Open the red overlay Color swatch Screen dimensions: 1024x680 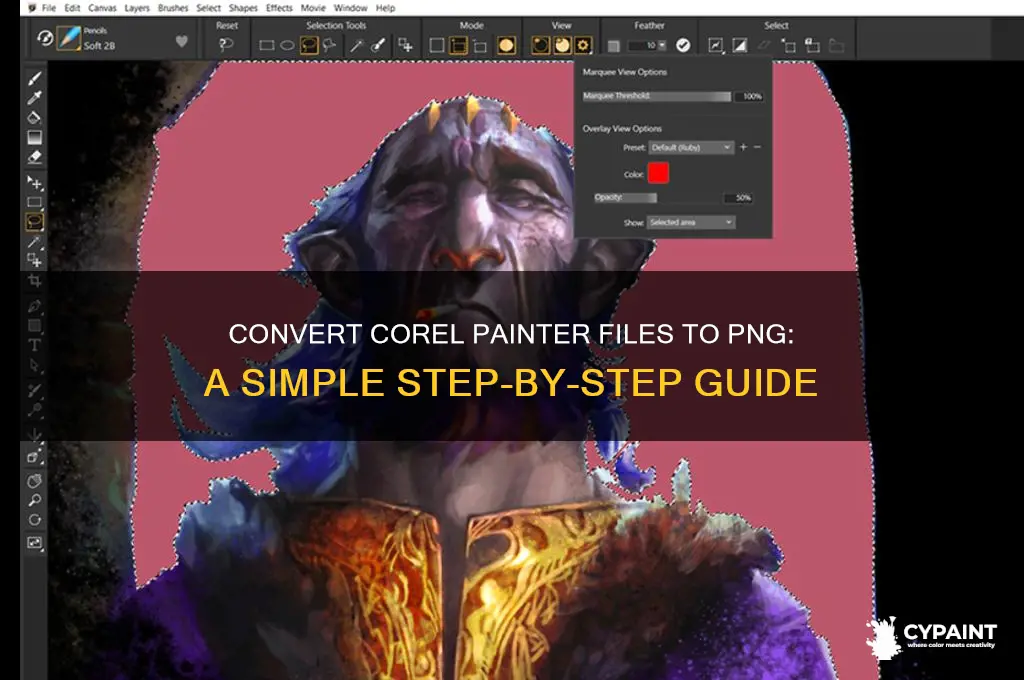pos(658,173)
